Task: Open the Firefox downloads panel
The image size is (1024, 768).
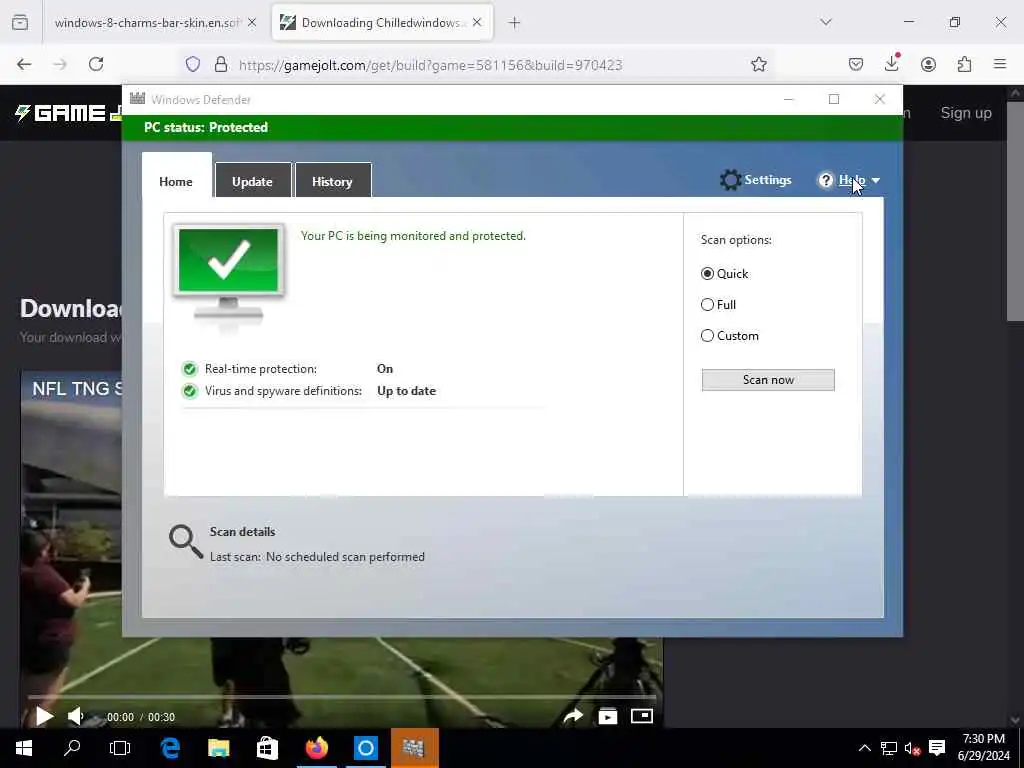Action: coord(891,63)
